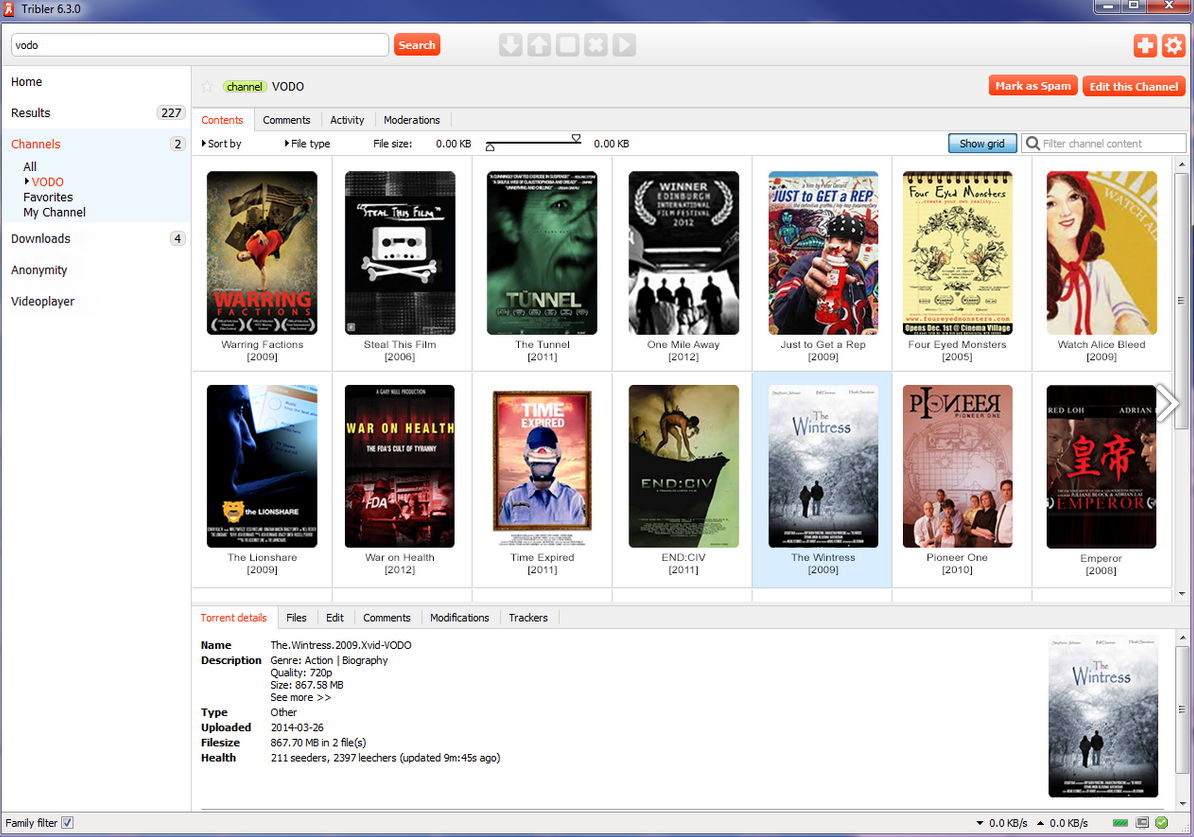Open Videoplayer in sidebar

pyautogui.click(x=43, y=301)
